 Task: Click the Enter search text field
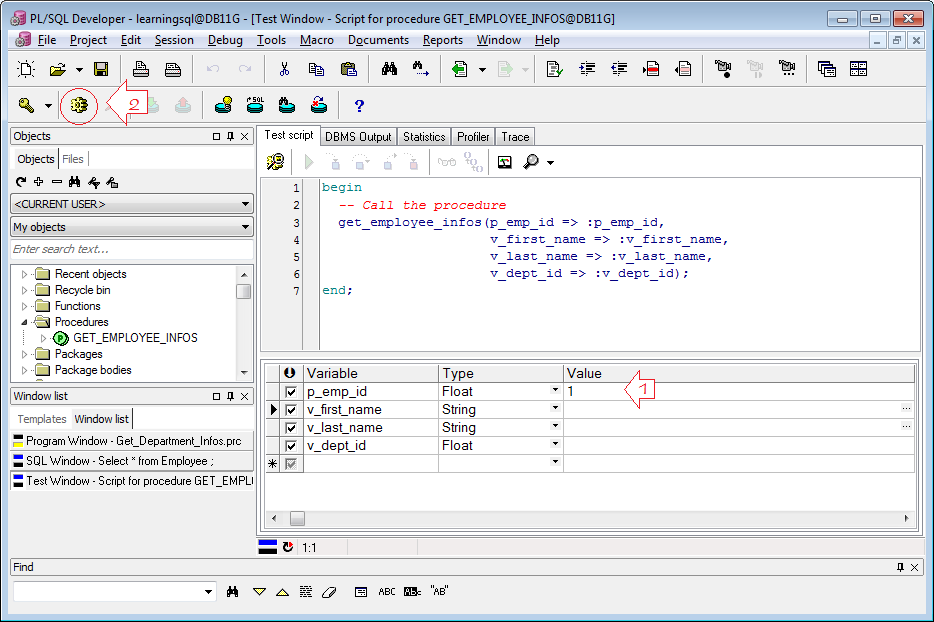[x=132, y=249]
